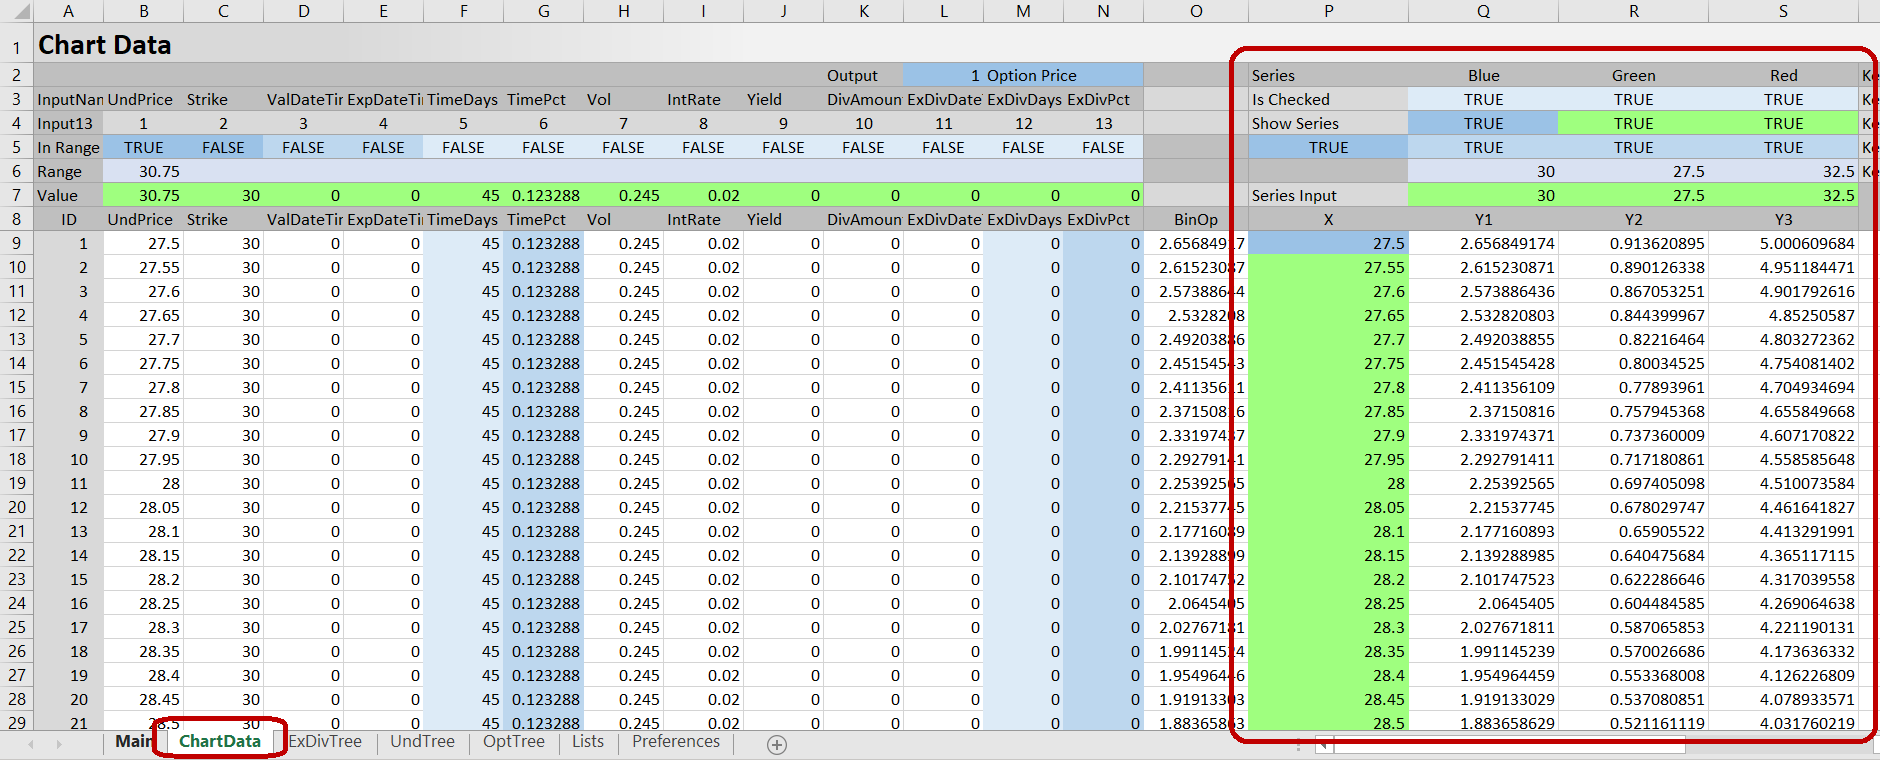This screenshot has width=1880, height=760.
Task: Select Y1 value 2.615230871
Action: tap(1483, 267)
